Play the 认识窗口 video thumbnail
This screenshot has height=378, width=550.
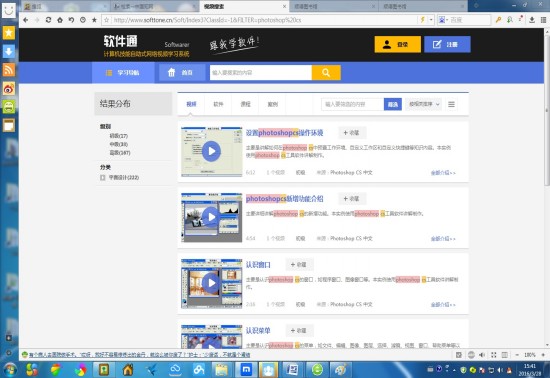click(212, 283)
